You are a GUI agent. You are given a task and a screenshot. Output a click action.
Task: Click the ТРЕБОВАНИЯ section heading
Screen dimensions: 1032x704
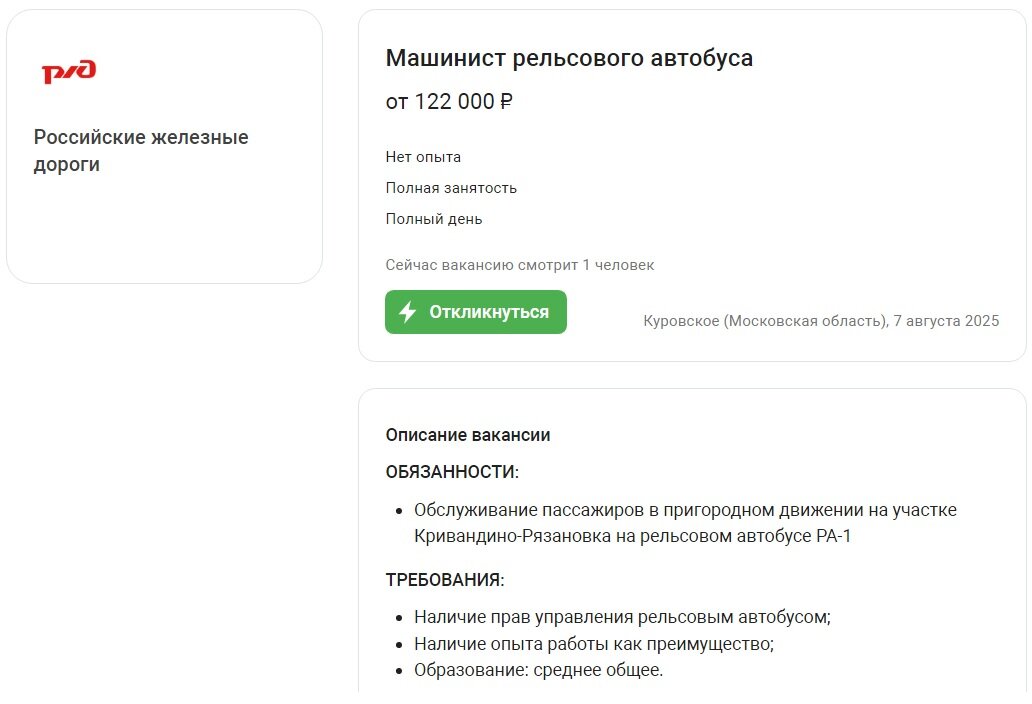[445, 580]
